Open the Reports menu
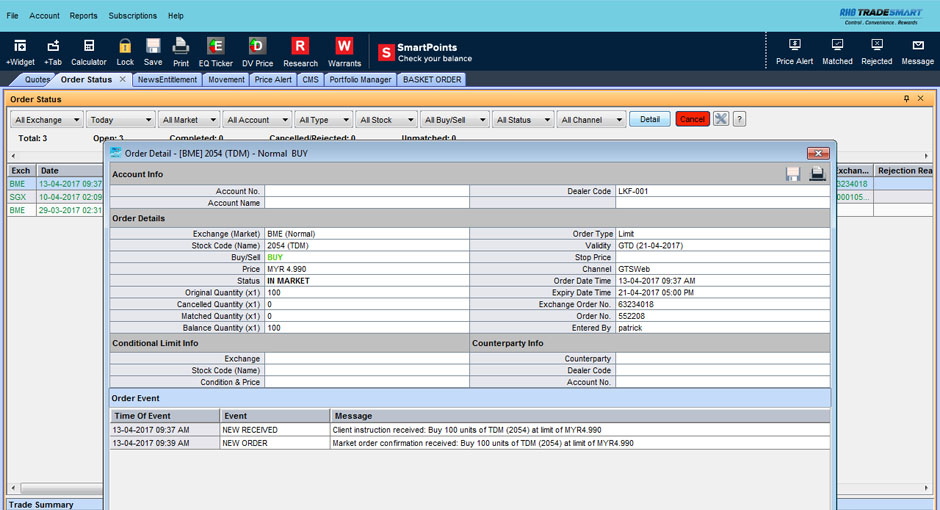940x510 pixels. click(83, 16)
